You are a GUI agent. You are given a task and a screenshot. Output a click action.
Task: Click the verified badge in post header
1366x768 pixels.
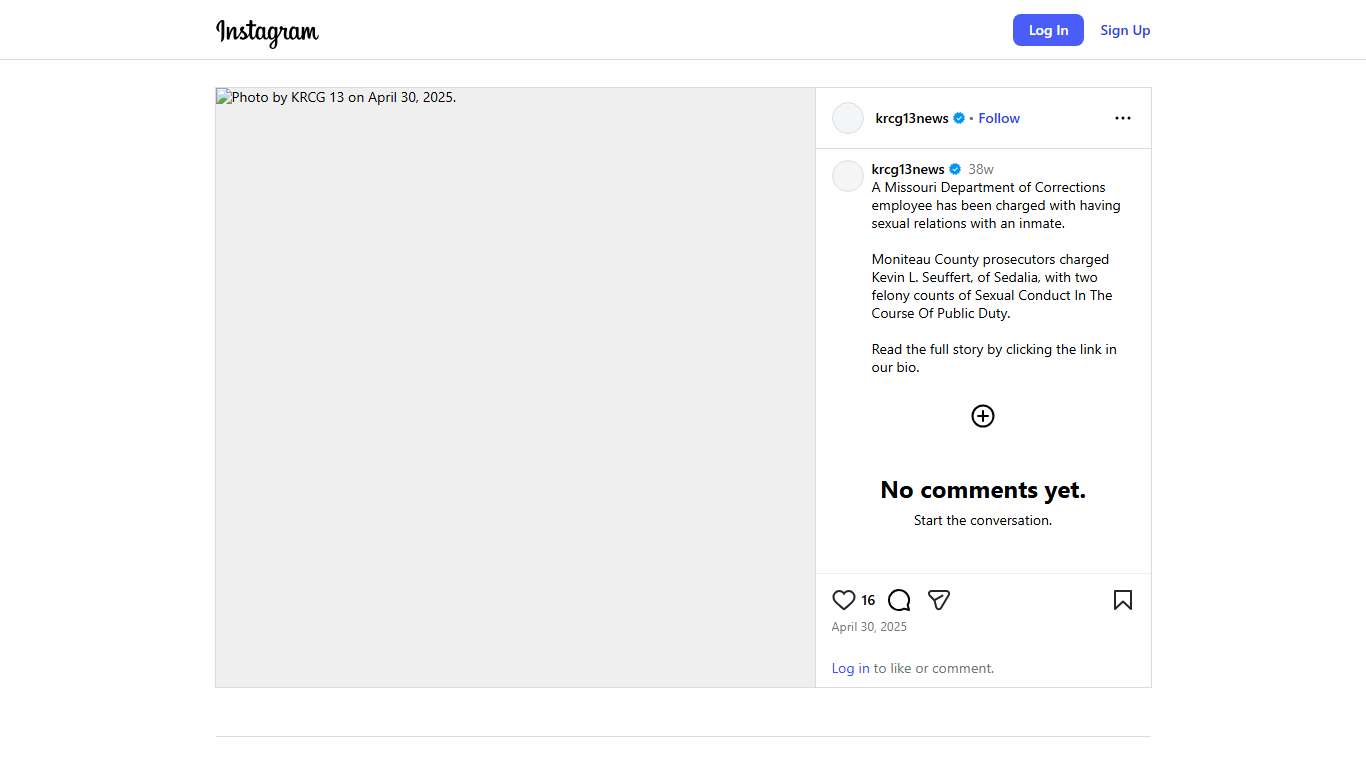click(959, 118)
